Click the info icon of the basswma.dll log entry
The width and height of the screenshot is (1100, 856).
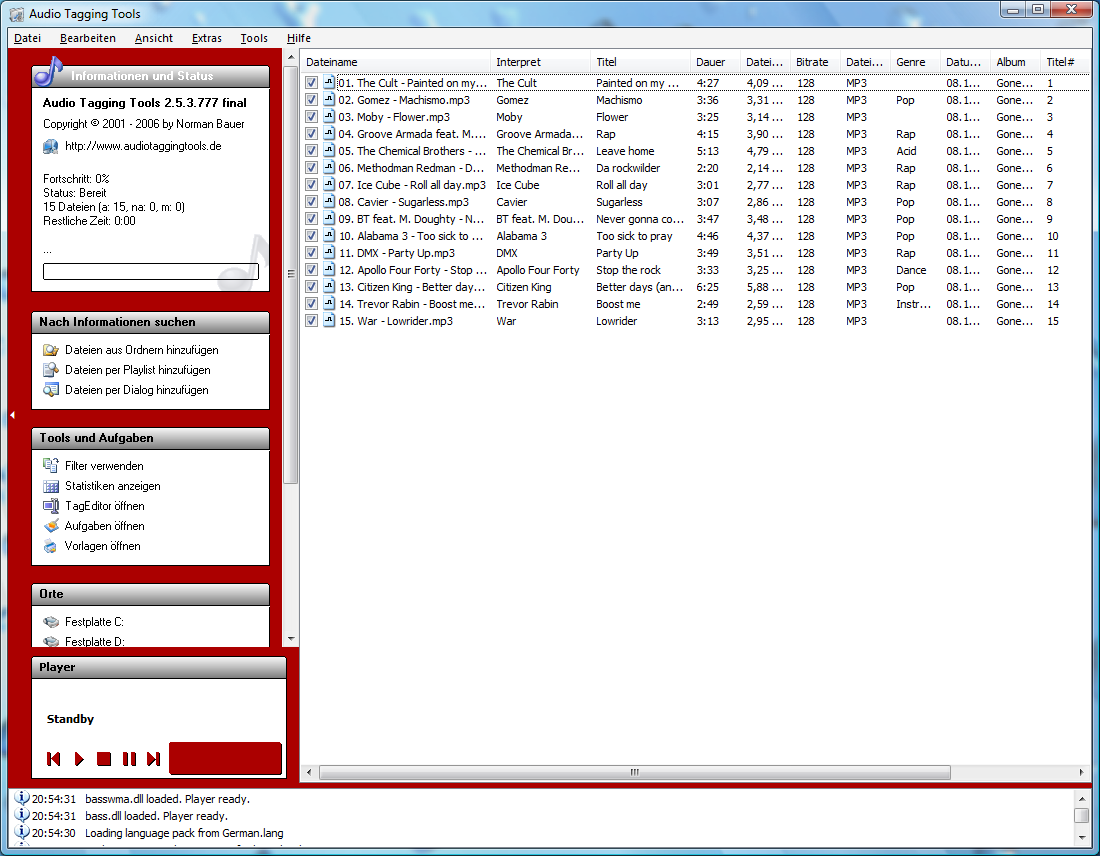pyautogui.click(x=22, y=798)
